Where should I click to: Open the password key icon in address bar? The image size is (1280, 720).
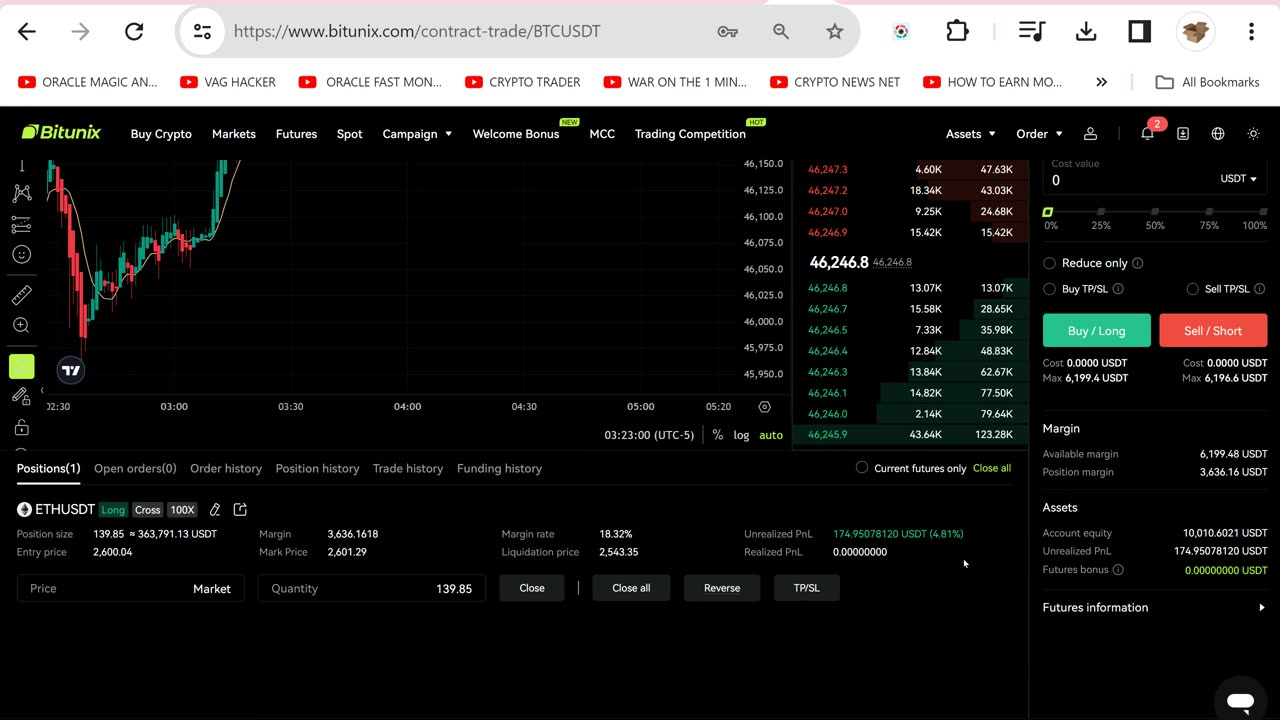727,31
